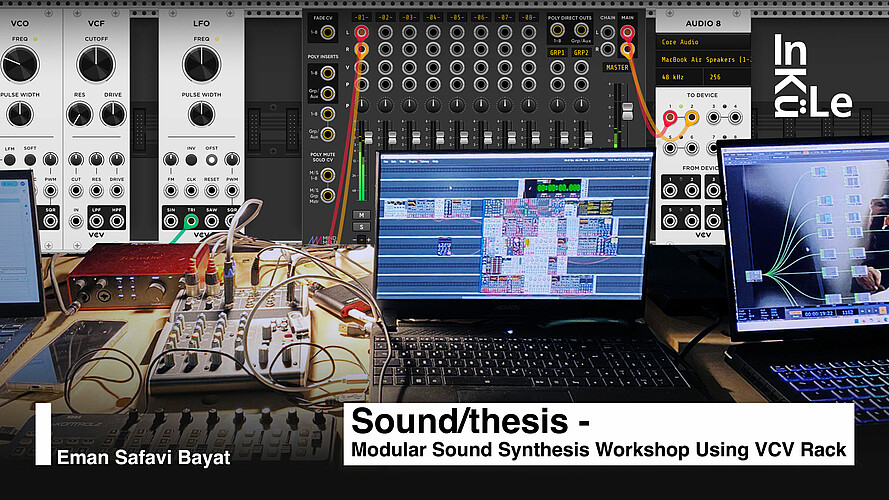Click the MASTER label on mixer

coord(617,67)
